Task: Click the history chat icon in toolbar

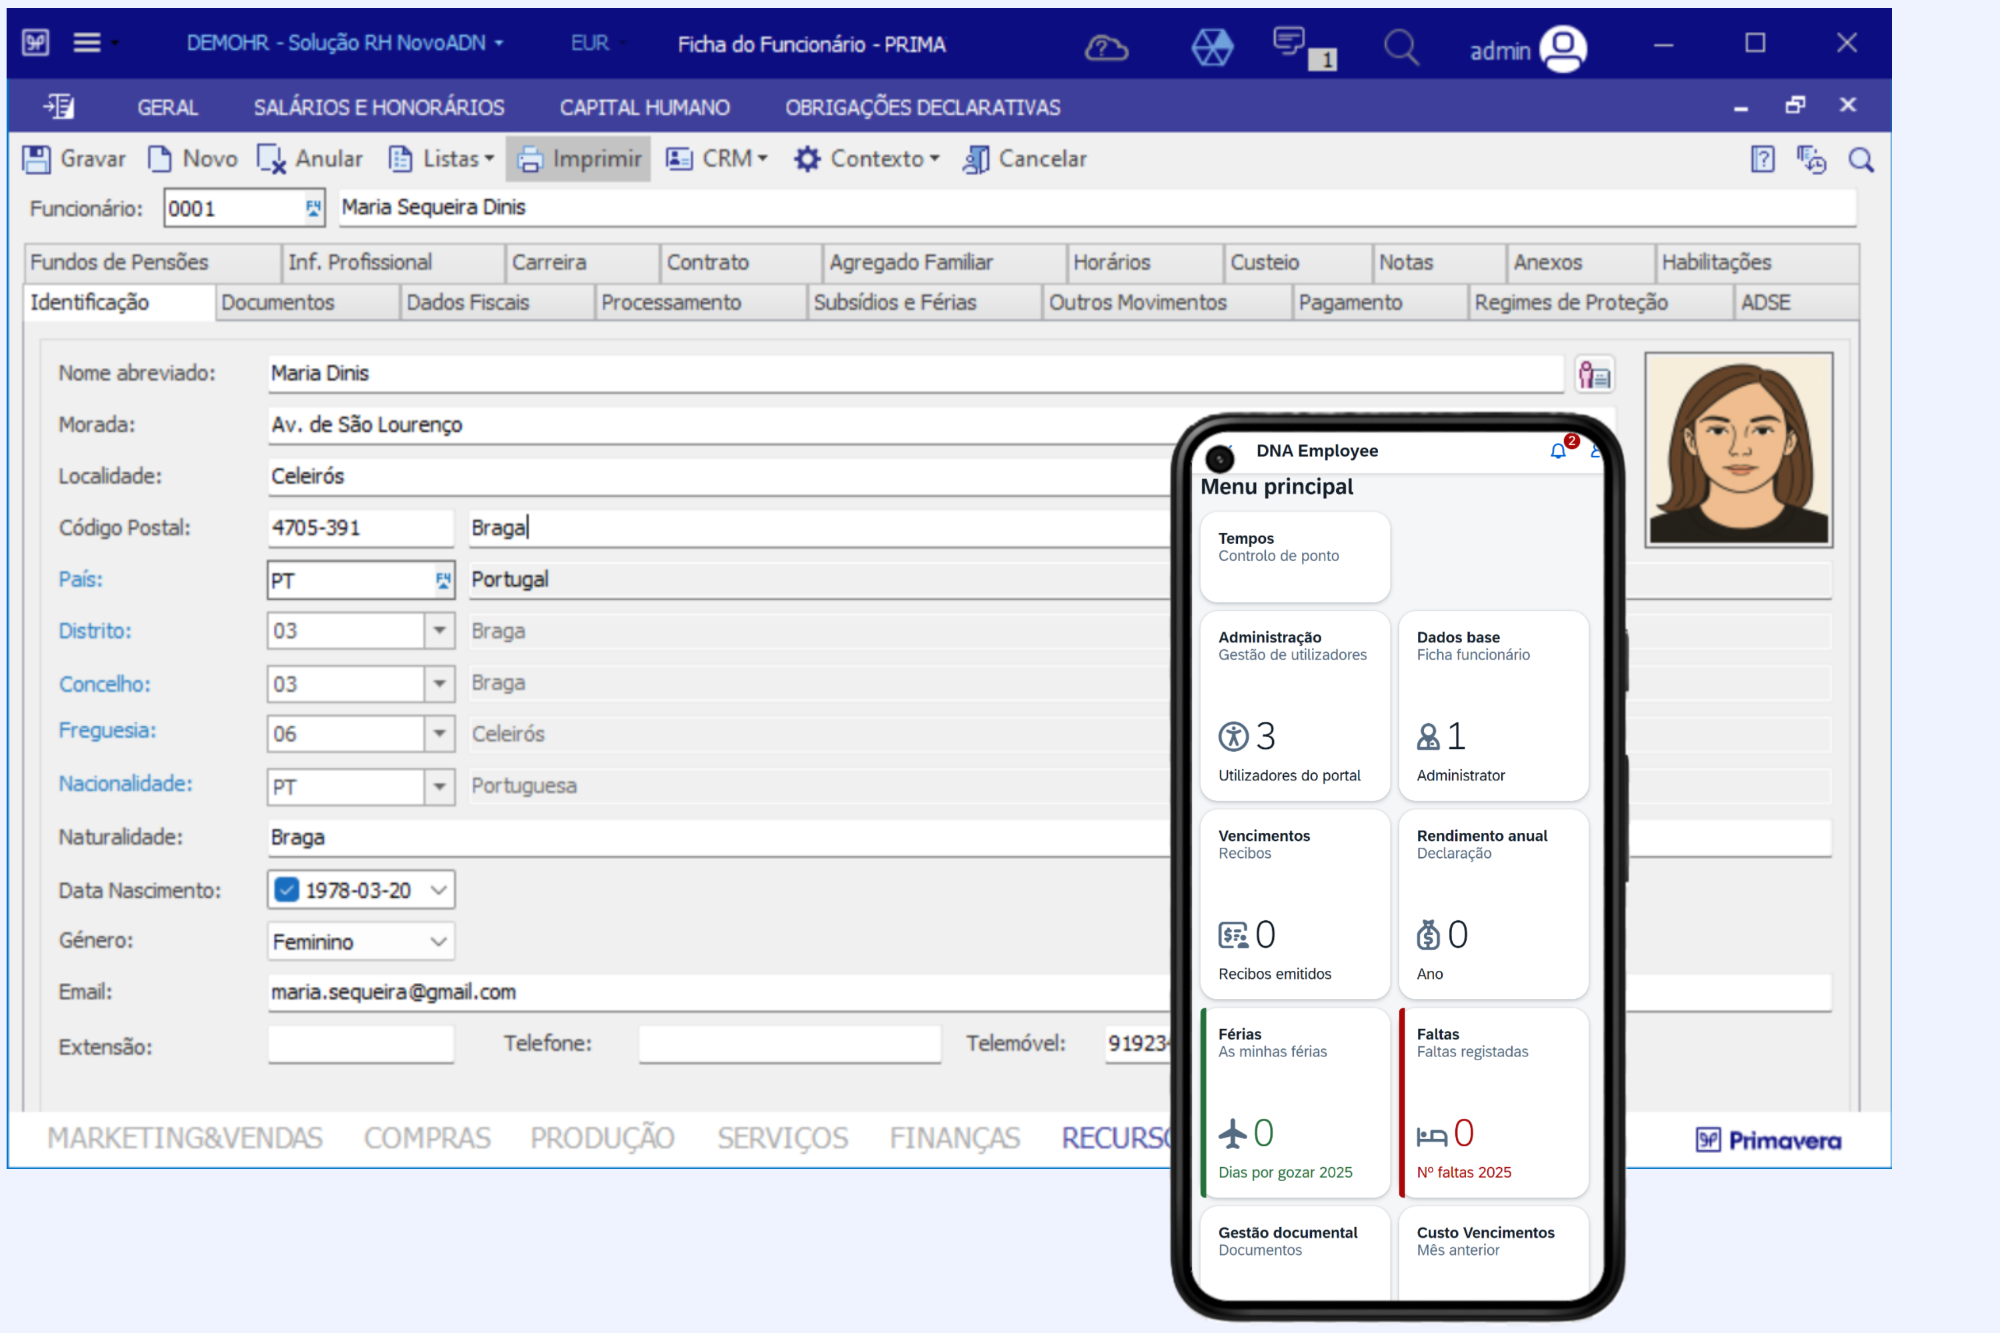Action: [x=1811, y=159]
